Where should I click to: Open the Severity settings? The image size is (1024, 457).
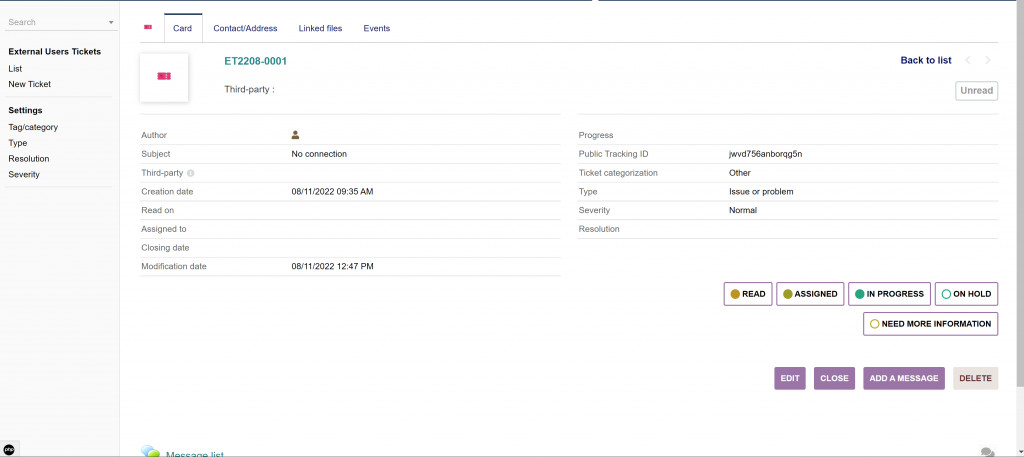click(x=24, y=174)
